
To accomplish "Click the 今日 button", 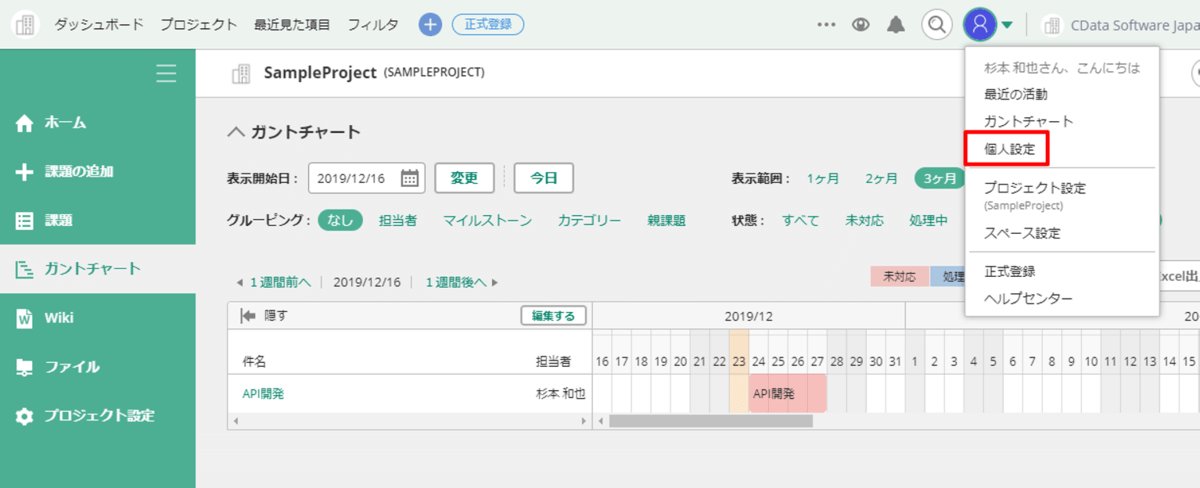I will [x=543, y=178].
